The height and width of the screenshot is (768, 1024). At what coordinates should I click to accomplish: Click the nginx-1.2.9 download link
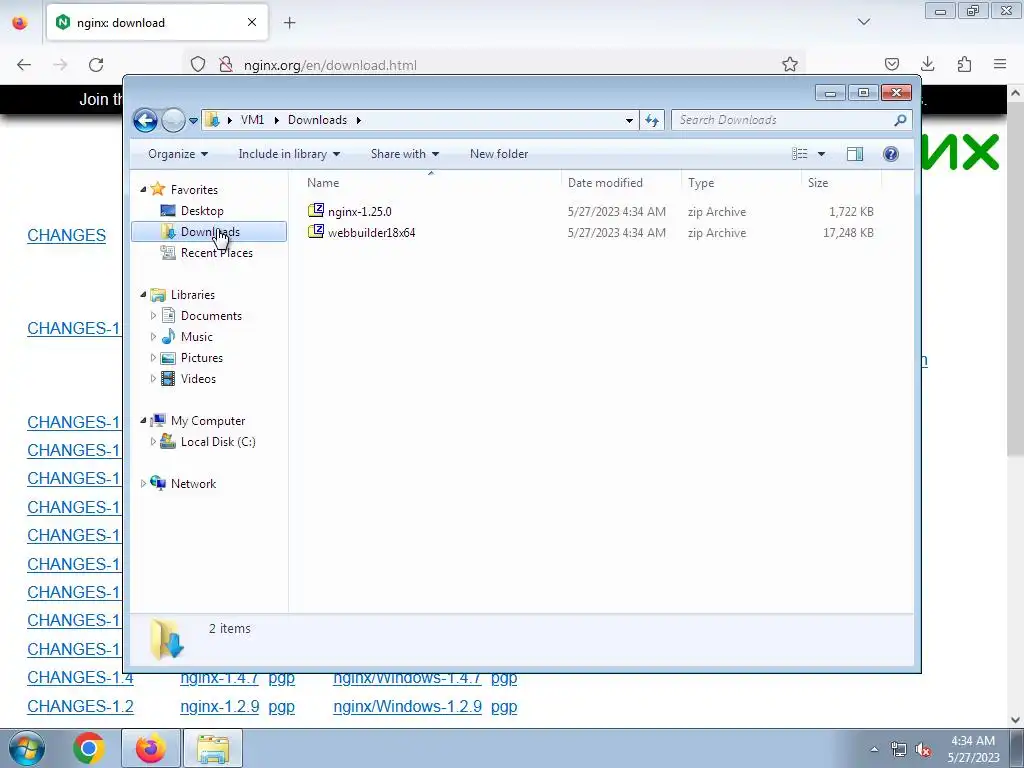(219, 707)
